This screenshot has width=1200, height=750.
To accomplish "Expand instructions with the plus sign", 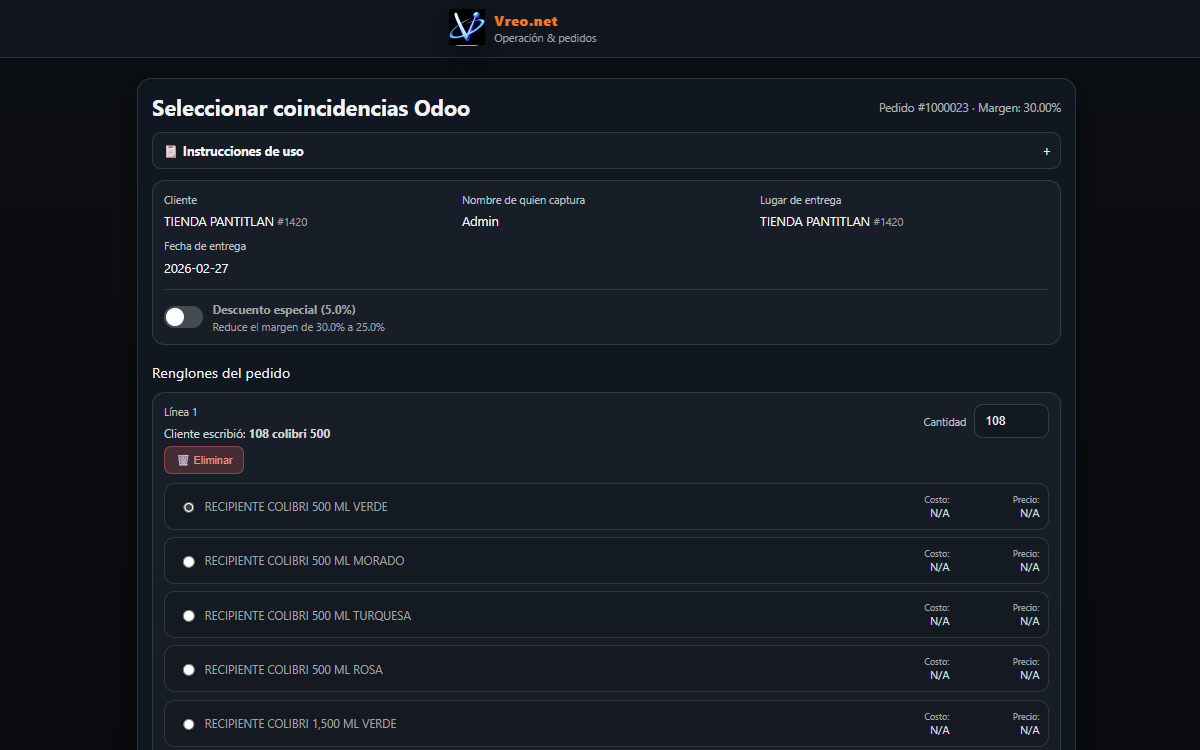I will pos(1046,151).
